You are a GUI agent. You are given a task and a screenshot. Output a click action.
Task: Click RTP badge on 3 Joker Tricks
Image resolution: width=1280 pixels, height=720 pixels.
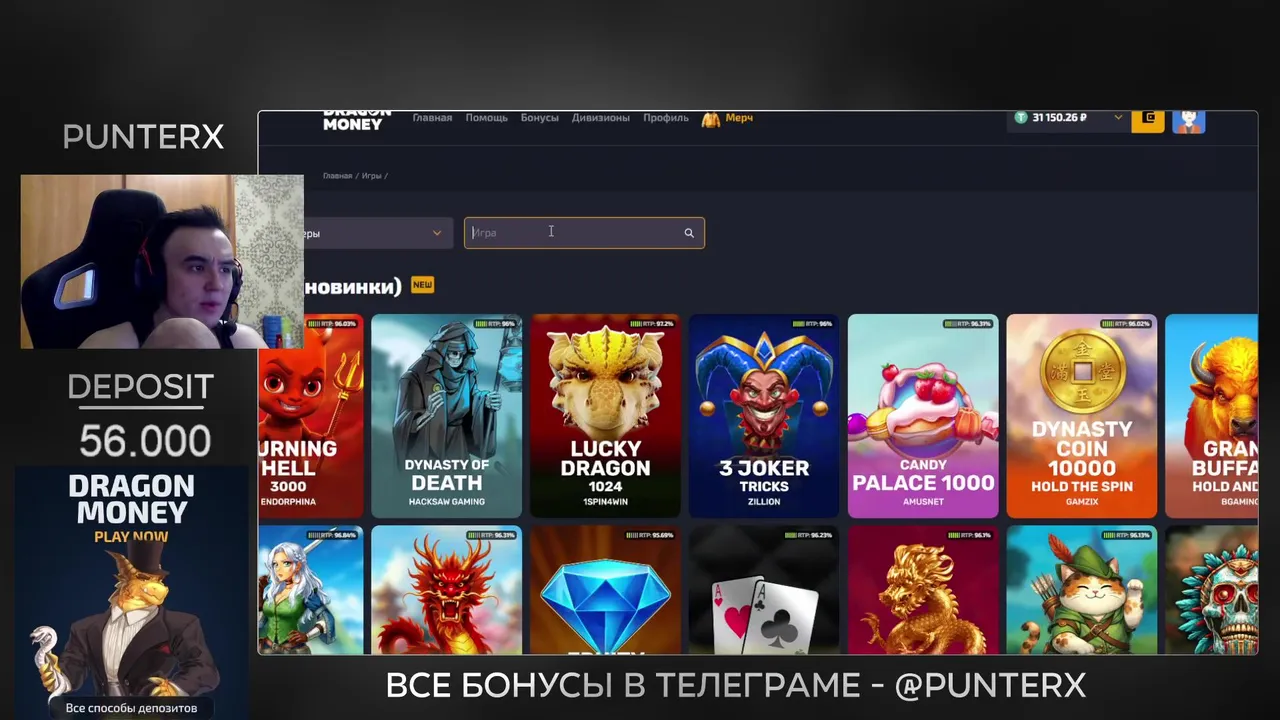[812, 324]
